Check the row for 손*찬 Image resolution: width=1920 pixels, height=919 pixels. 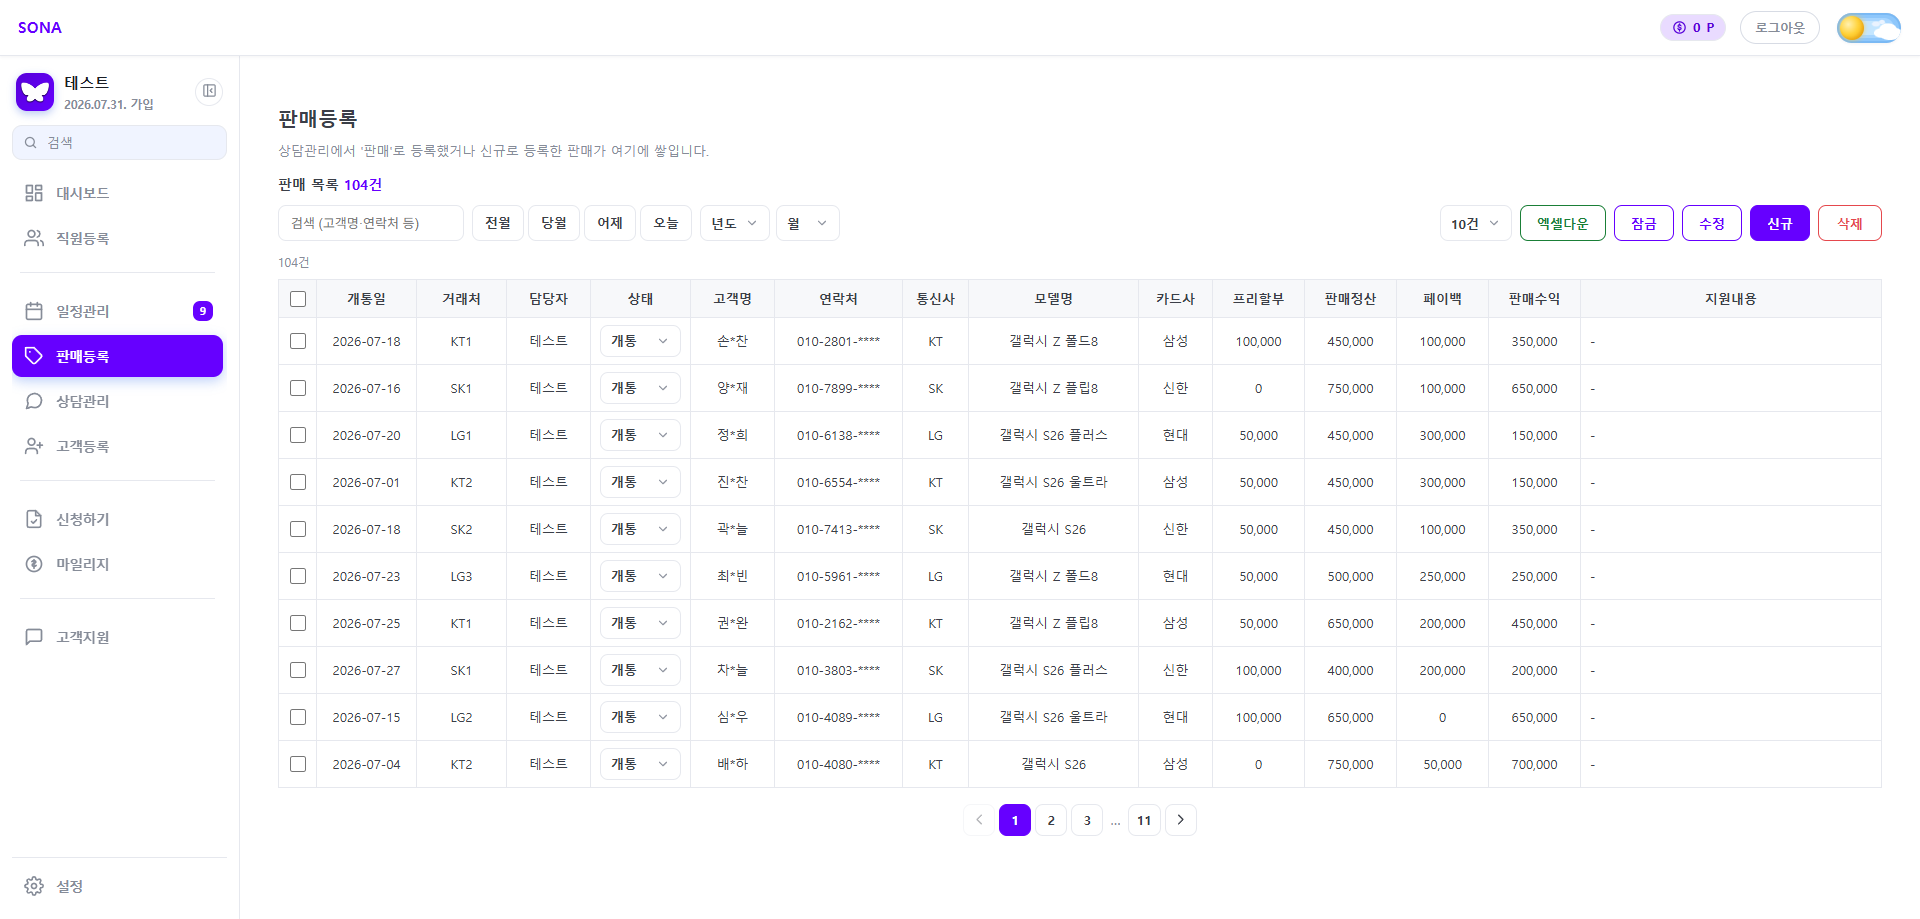click(298, 341)
